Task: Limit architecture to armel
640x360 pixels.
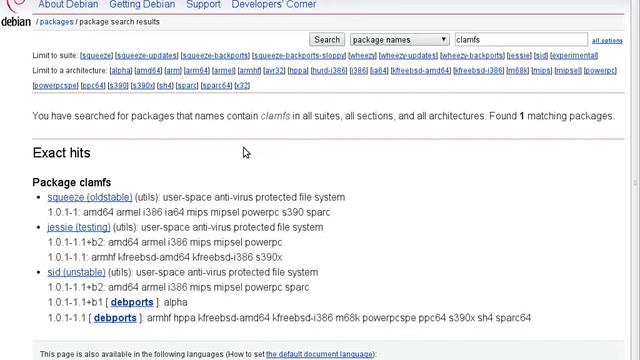Action: 224,71
